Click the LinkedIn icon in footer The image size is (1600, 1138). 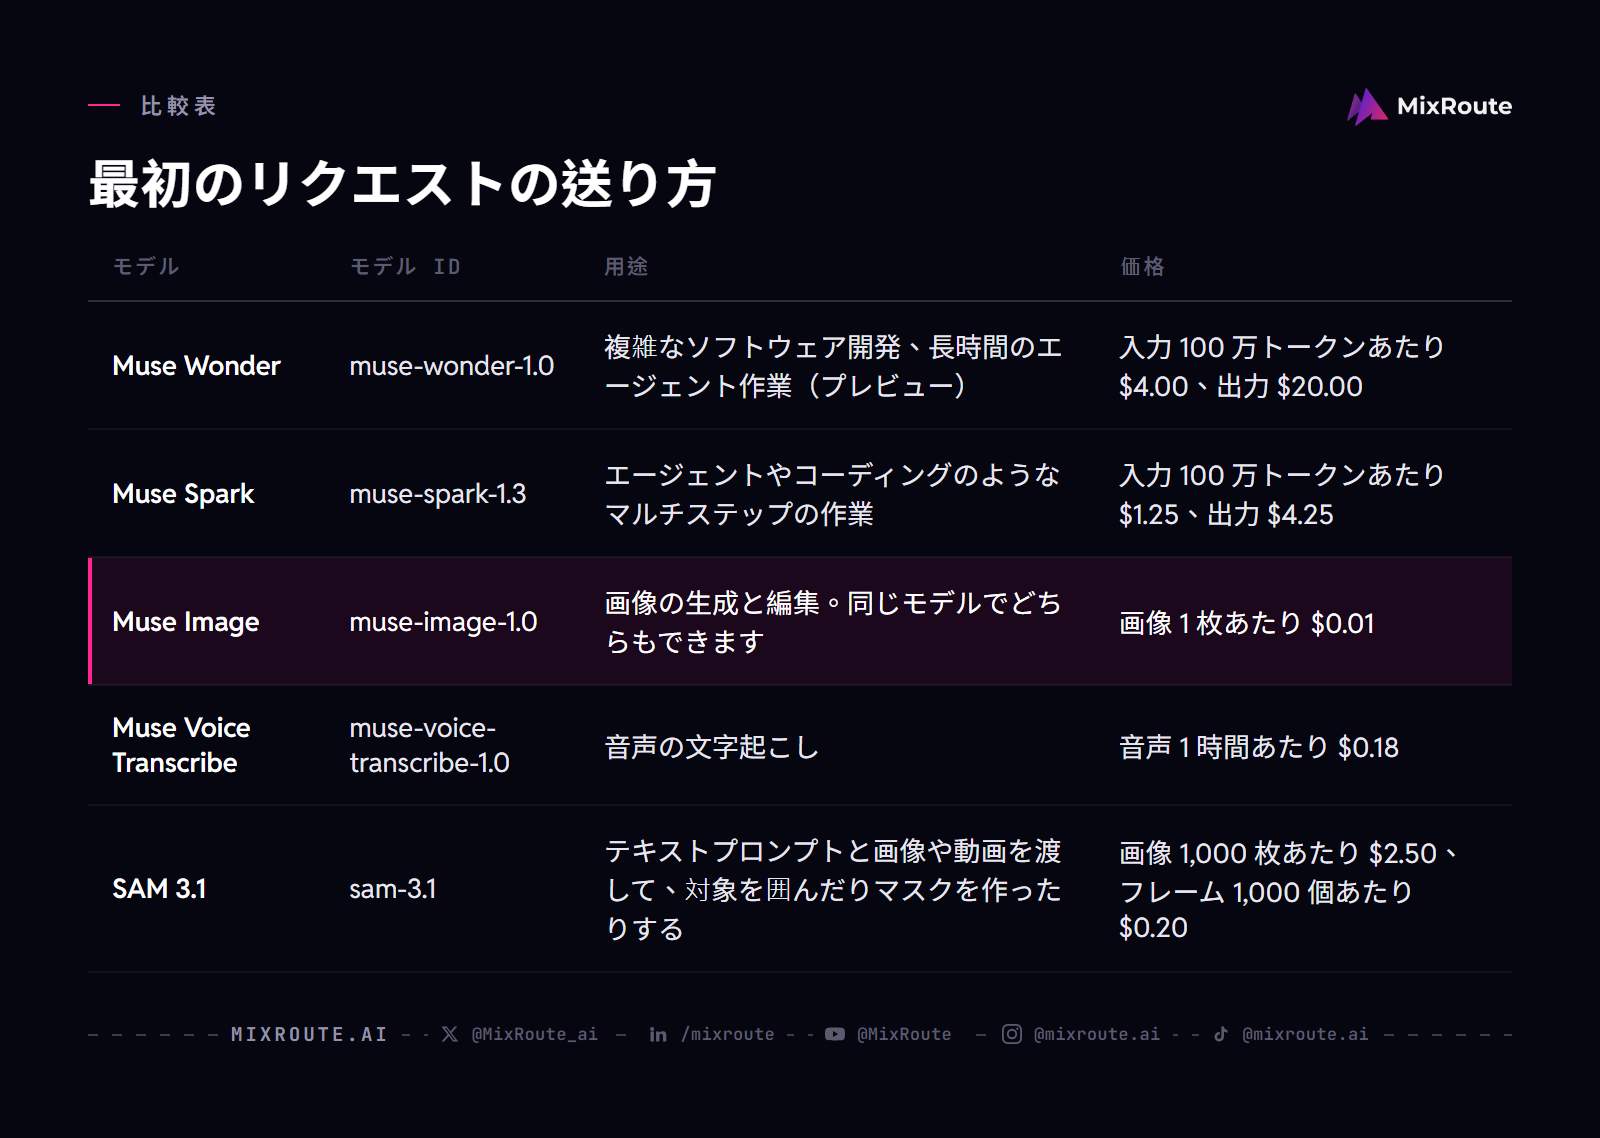point(658,1034)
